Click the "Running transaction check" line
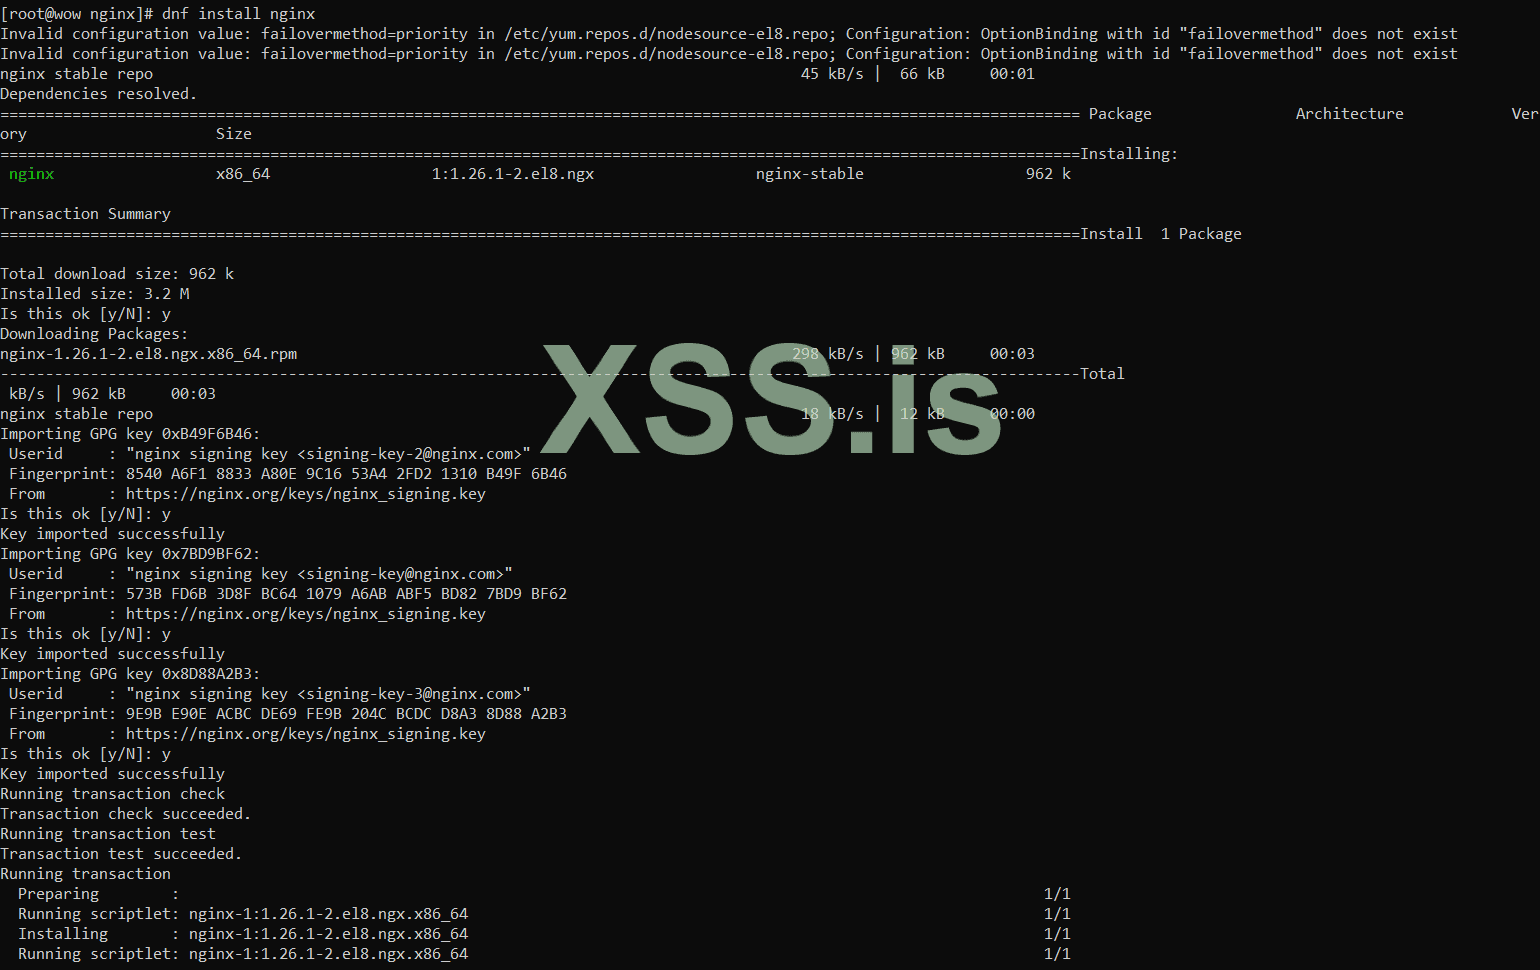This screenshot has height=970, width=1540. point(113,794)
